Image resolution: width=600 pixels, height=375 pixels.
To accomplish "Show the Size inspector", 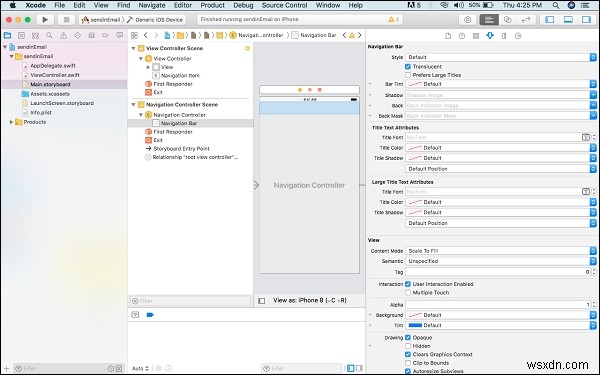I will point(504,36).
